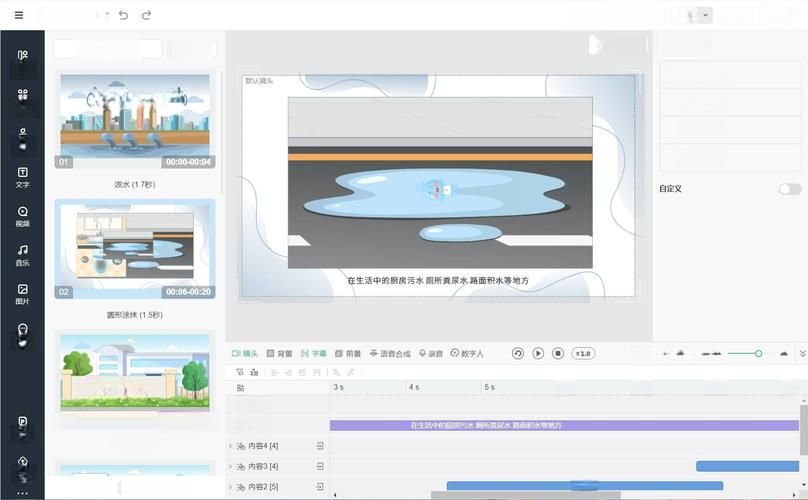Open the 图片 (Image) sidebar panel

pyautogui.click(x=22, y=294)
